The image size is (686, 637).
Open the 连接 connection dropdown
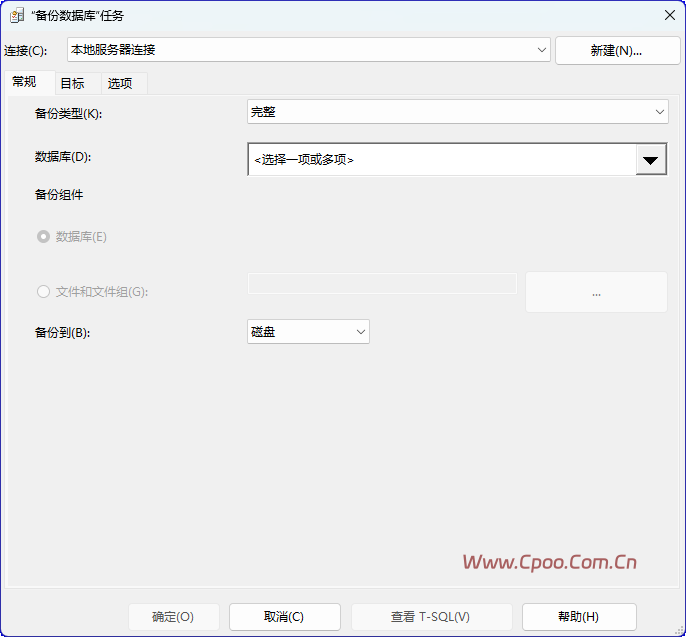[x=308, y=50]
